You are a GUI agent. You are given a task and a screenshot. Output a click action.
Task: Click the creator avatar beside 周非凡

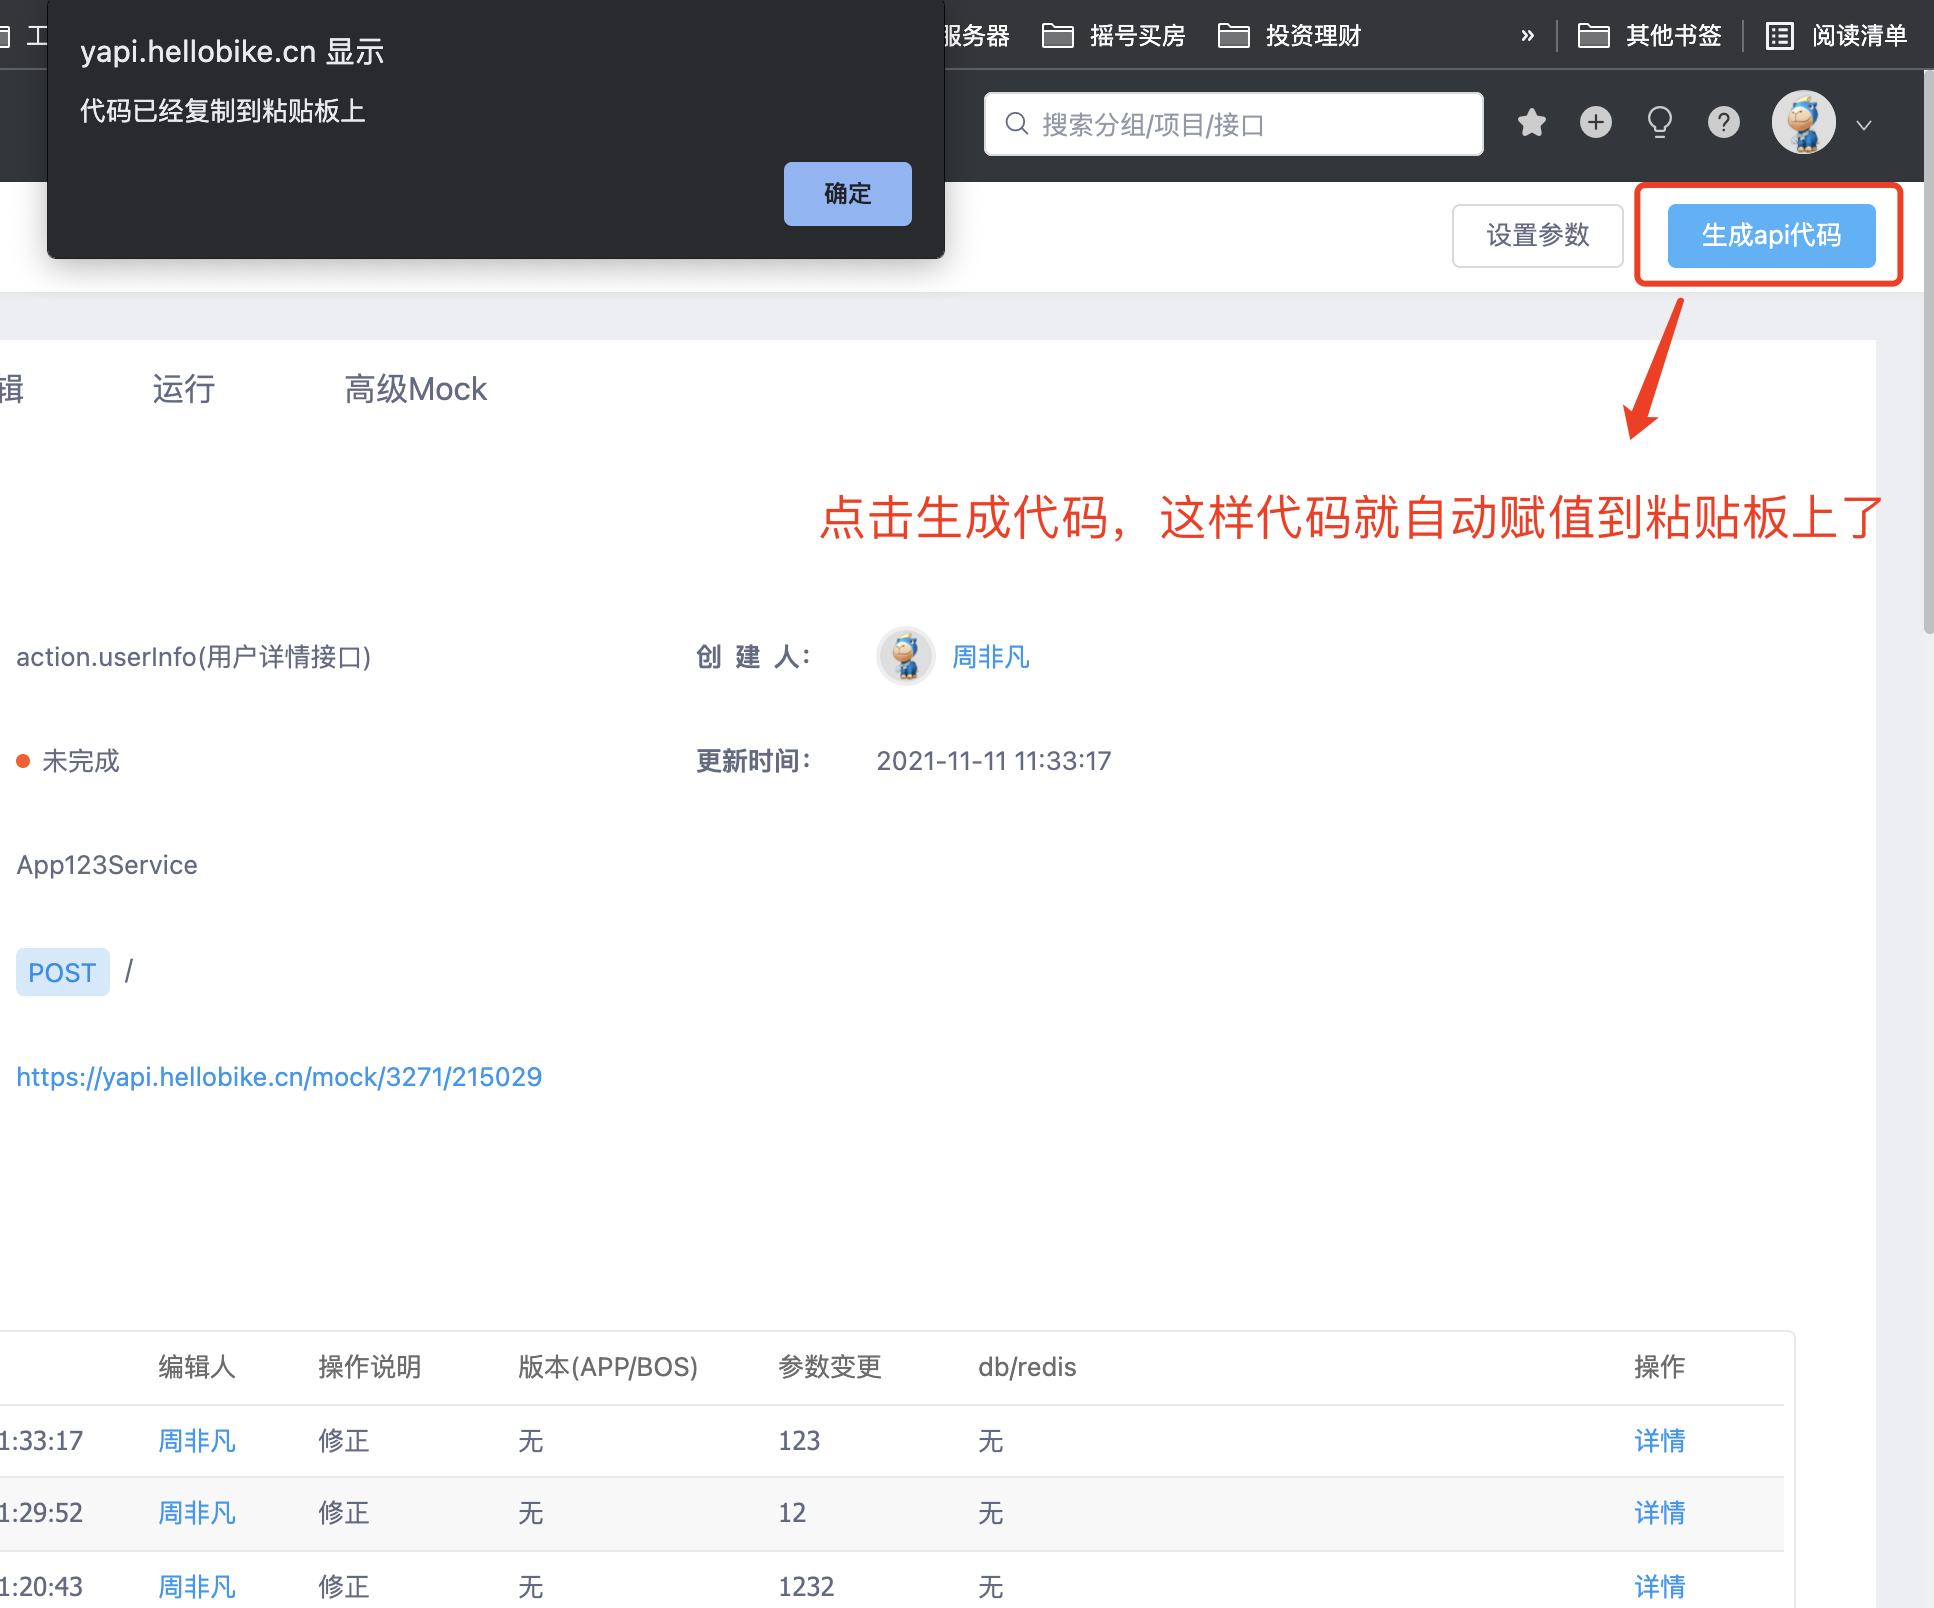905,656
